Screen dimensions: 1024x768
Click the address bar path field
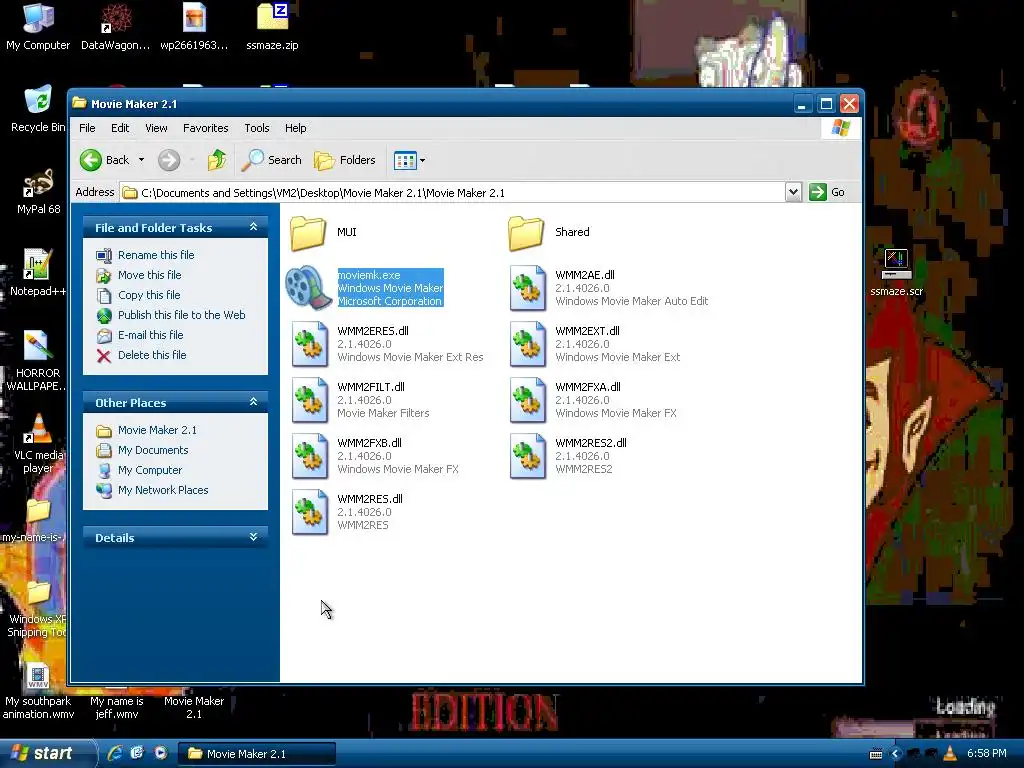click(x=453, y=193)
